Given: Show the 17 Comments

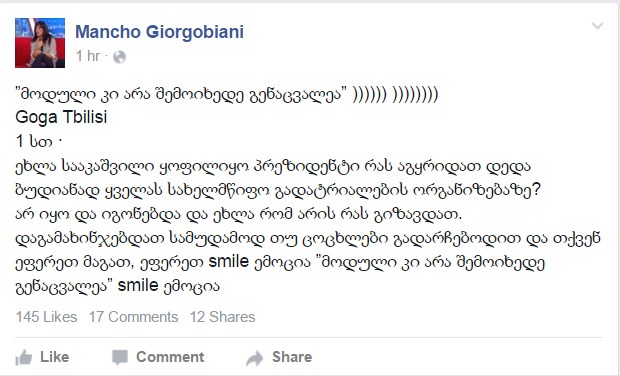Looking at the screenshot, I should (x=133, y=317).
